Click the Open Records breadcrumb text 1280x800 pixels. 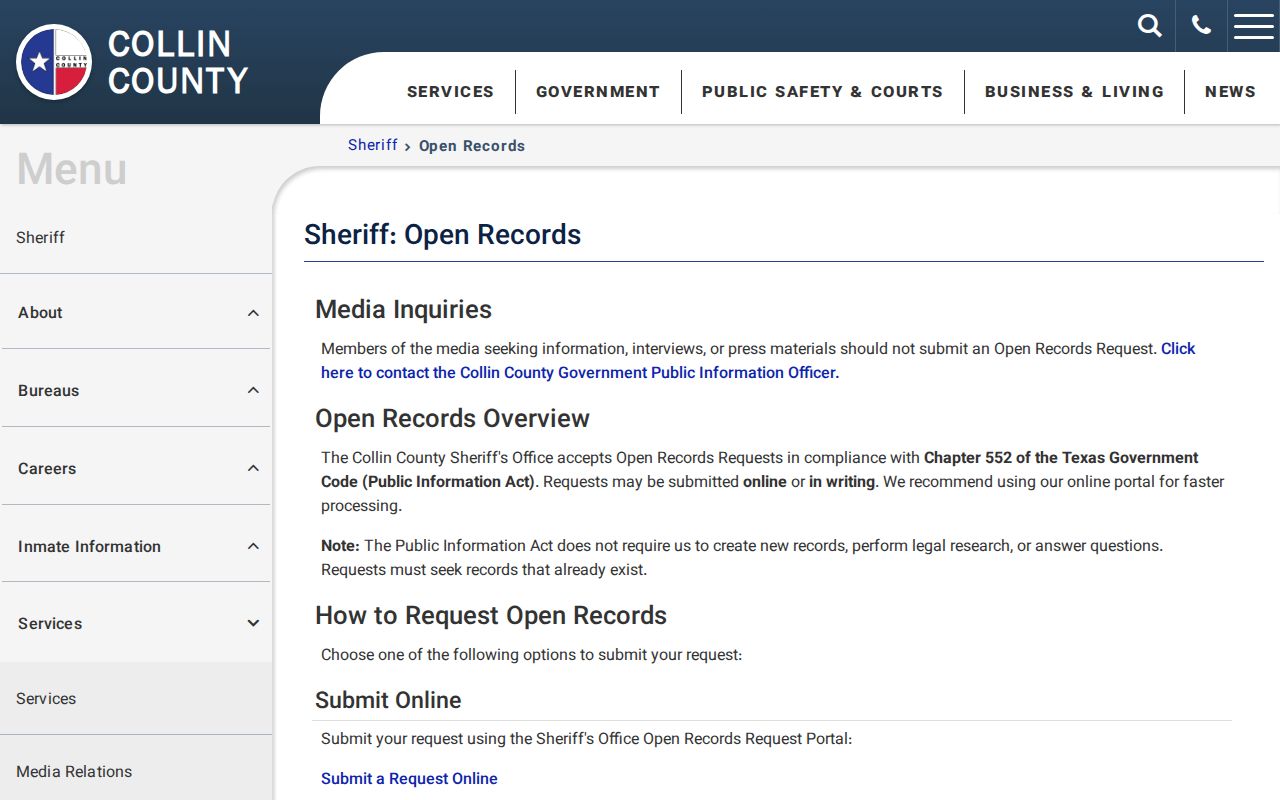(472, 145)
